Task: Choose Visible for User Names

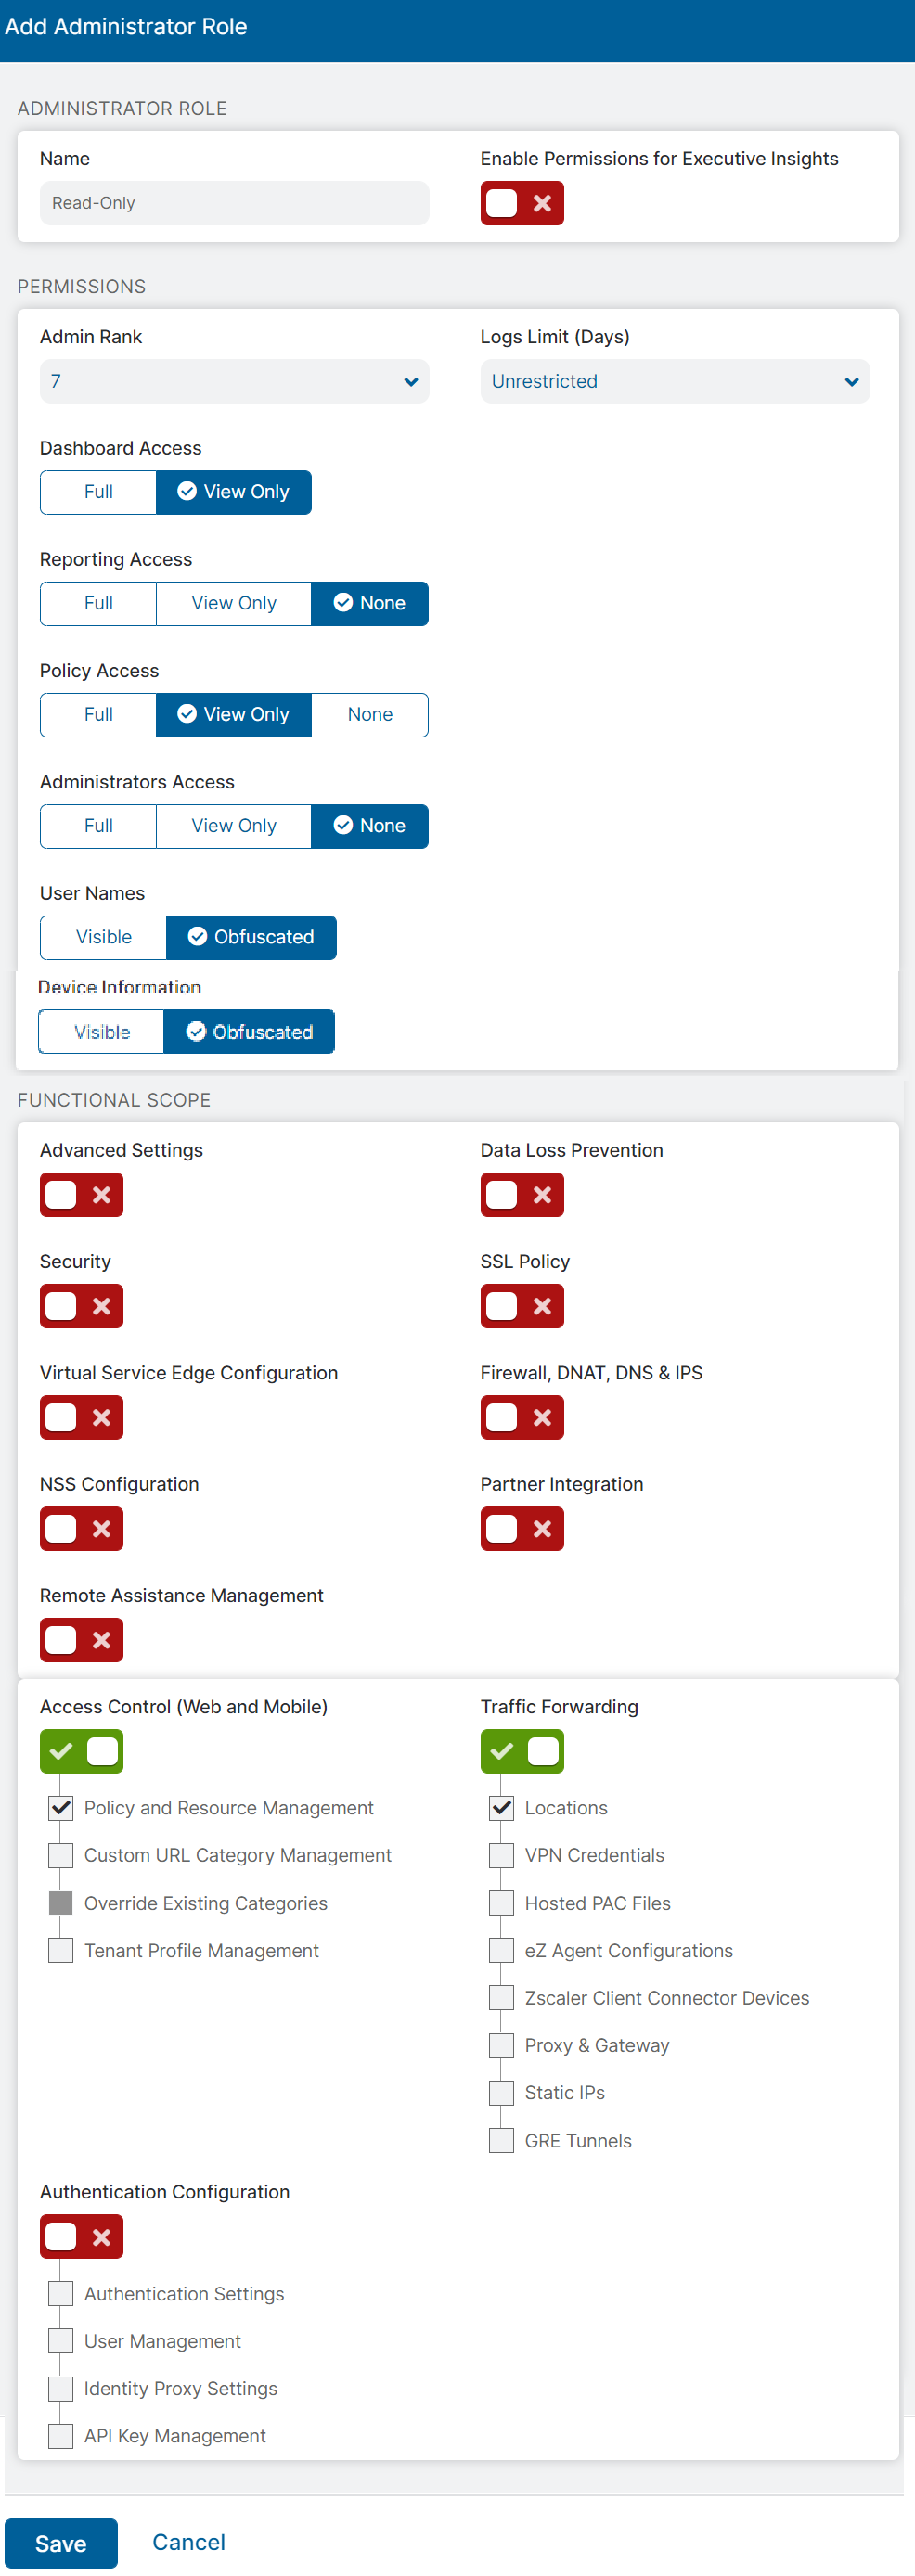Action: coord(103,937)
